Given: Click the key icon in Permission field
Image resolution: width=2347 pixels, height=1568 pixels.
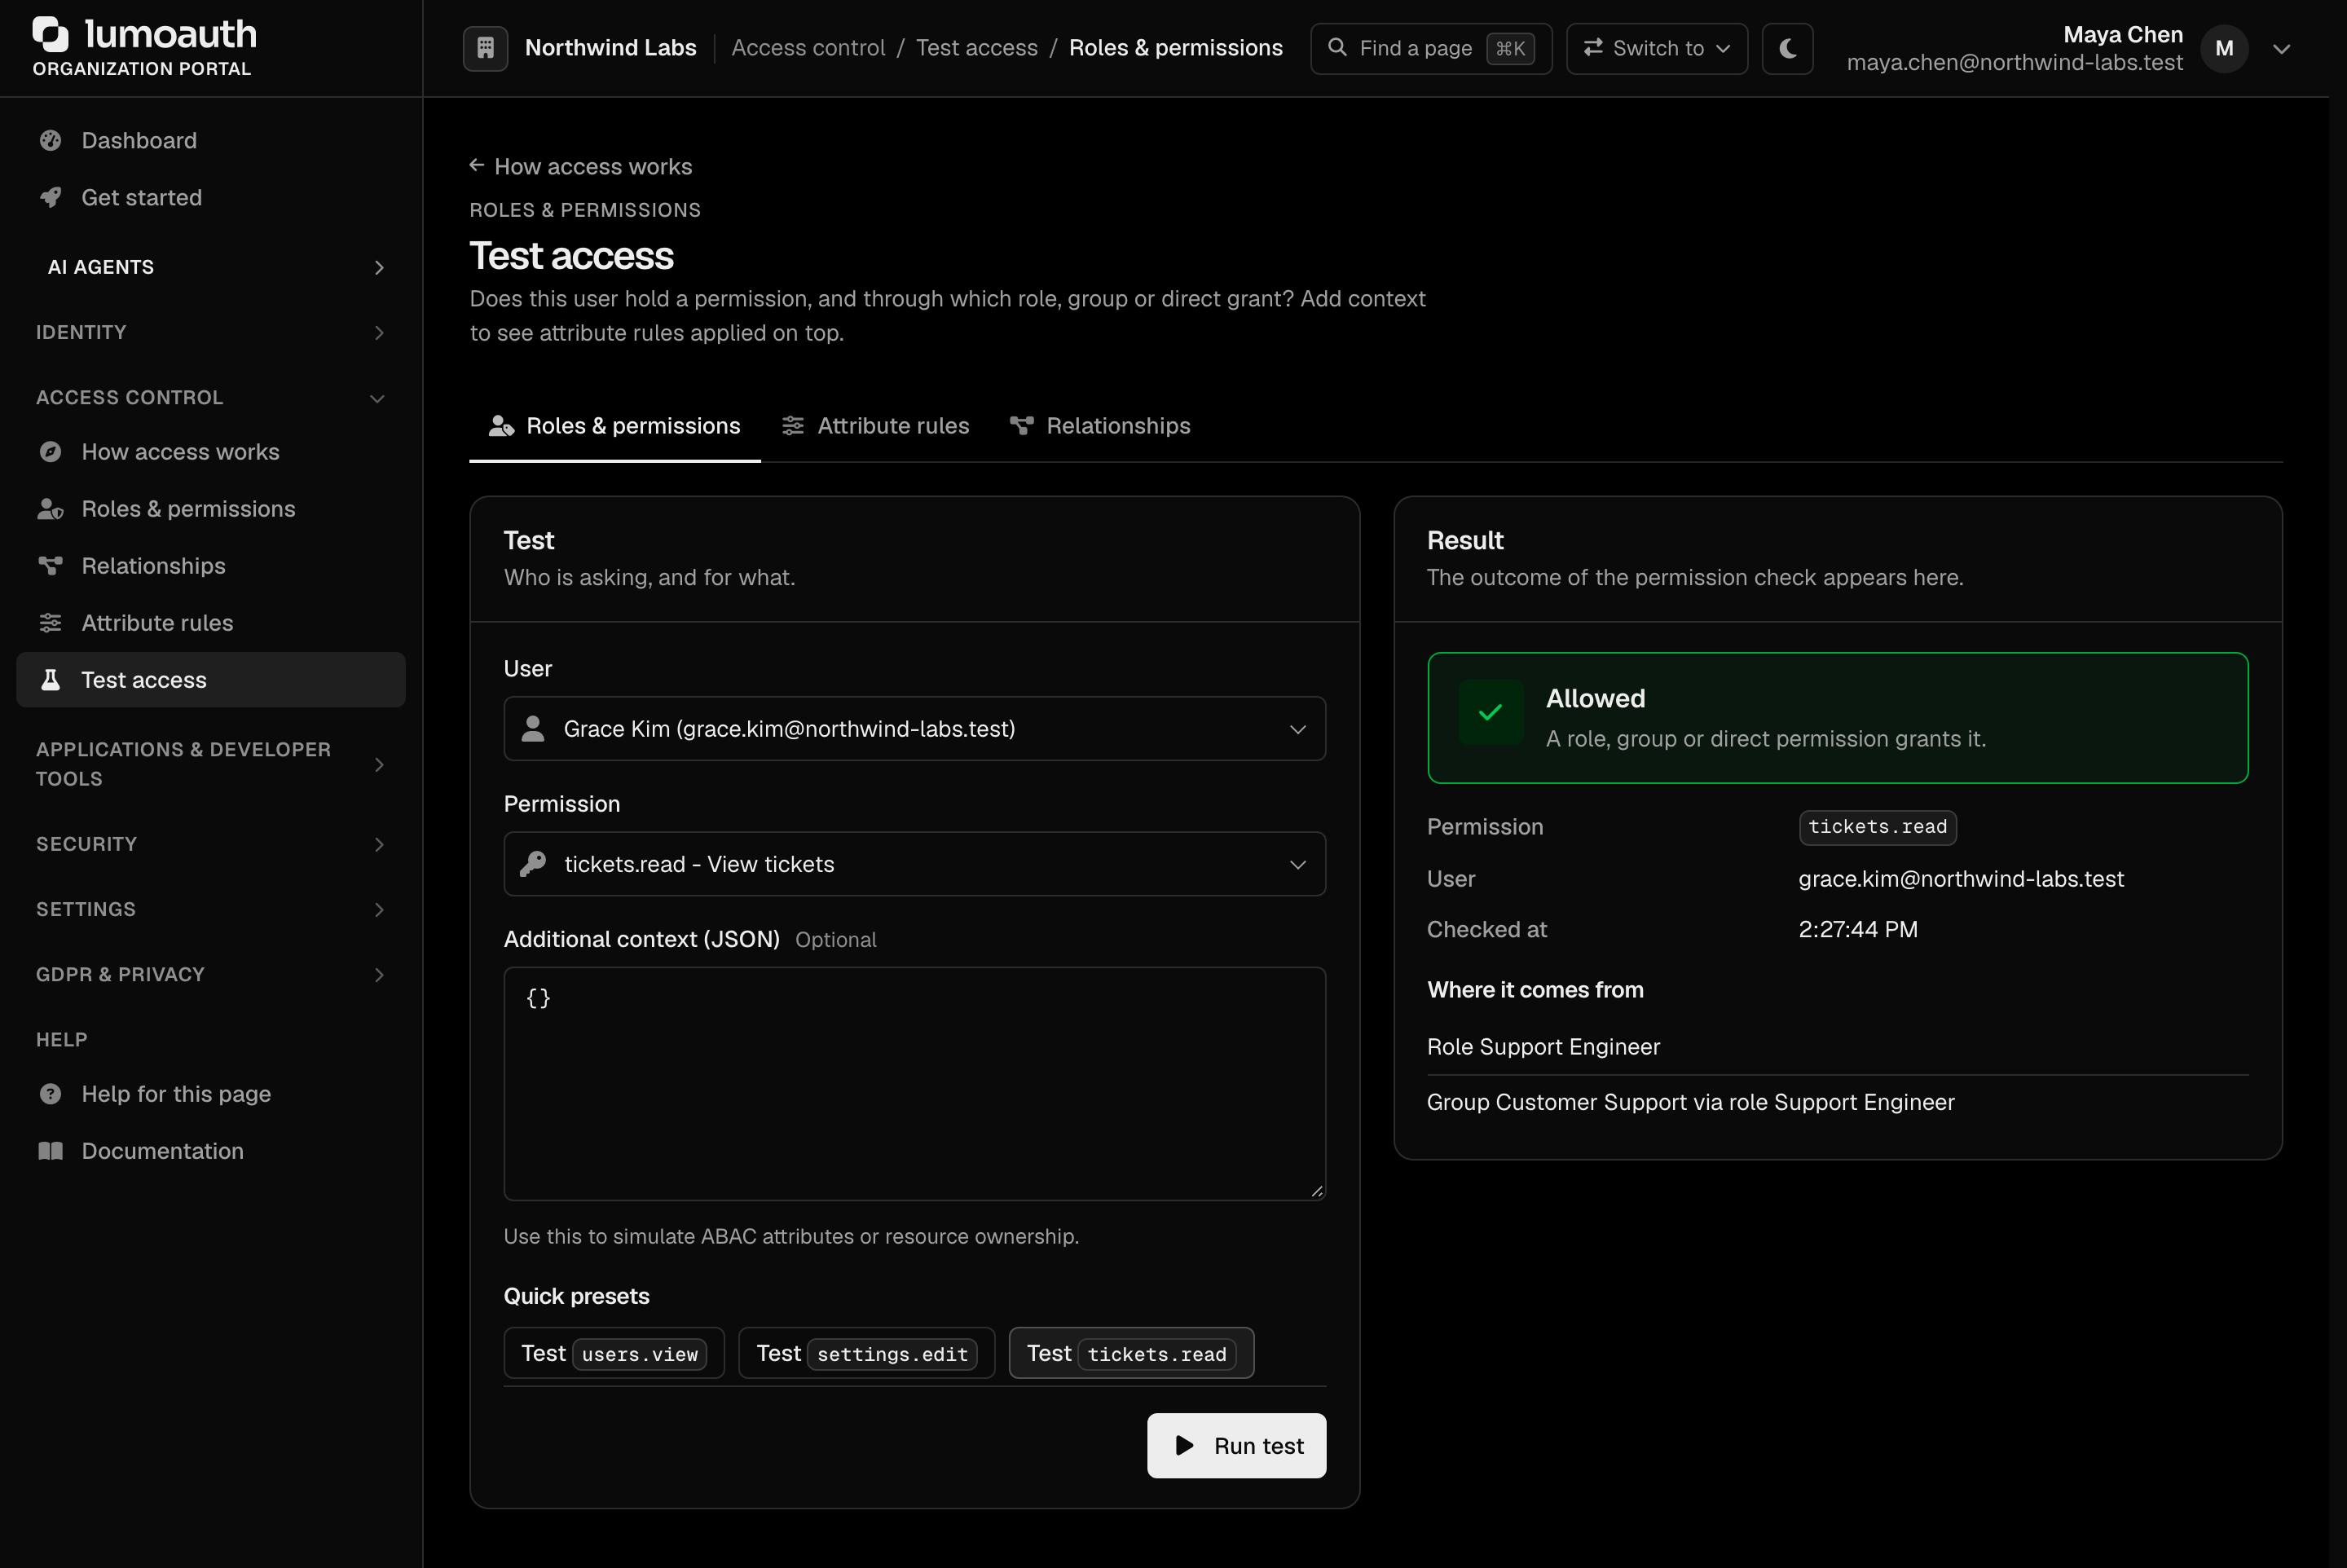Looking at the screenshot, I should point(533,863).
